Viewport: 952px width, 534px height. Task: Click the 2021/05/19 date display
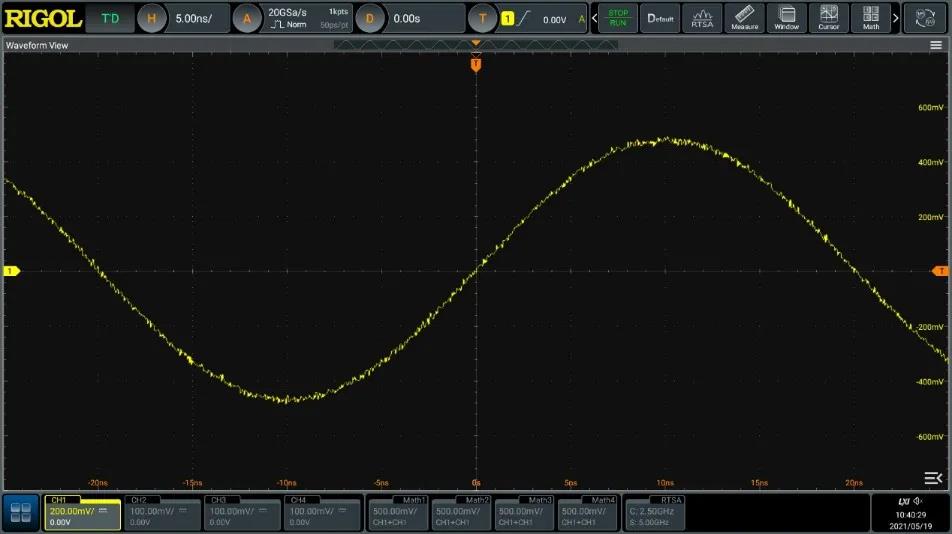pyautogui.click(x=911, y=526)
